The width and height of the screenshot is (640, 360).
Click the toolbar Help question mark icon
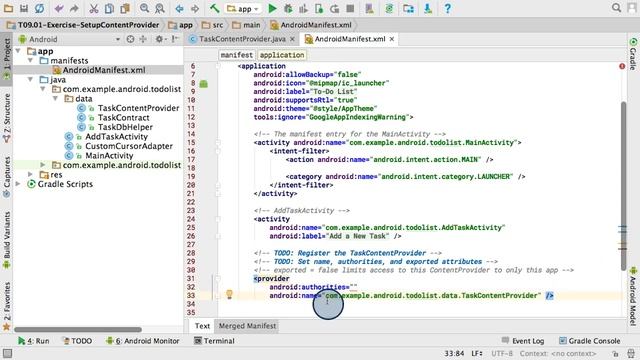pyautogui.click(x=447, y=8)
